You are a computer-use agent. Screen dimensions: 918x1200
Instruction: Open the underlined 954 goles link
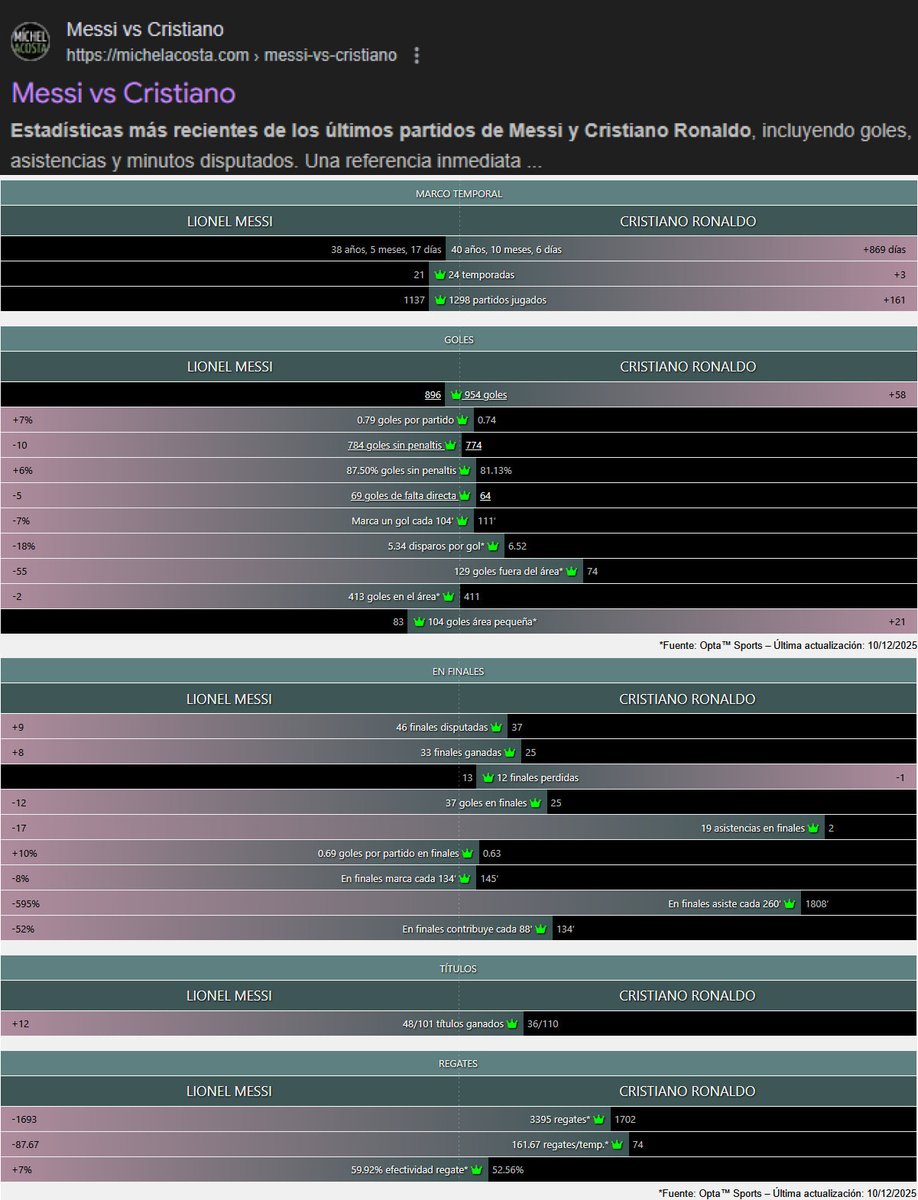tap(485, 395)
